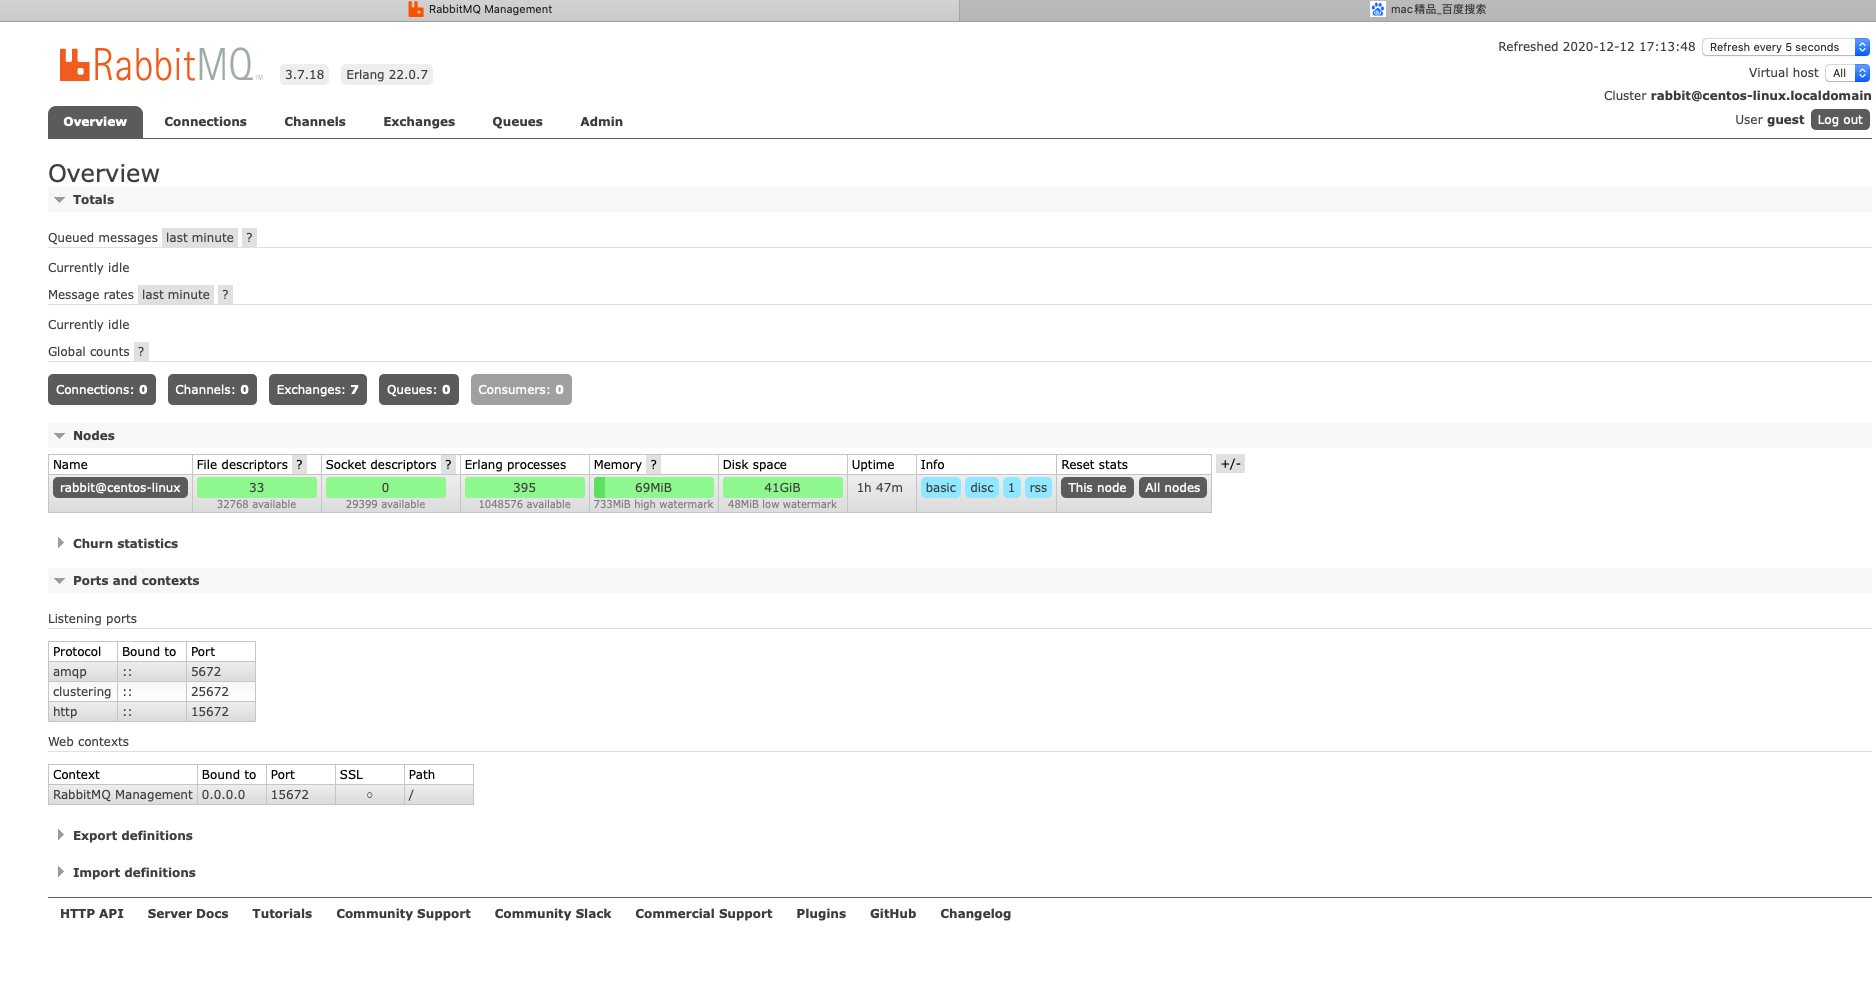Expand the Churn statistics section
The height and width of the screenshot is (995, 1876).
click(116, 544)
